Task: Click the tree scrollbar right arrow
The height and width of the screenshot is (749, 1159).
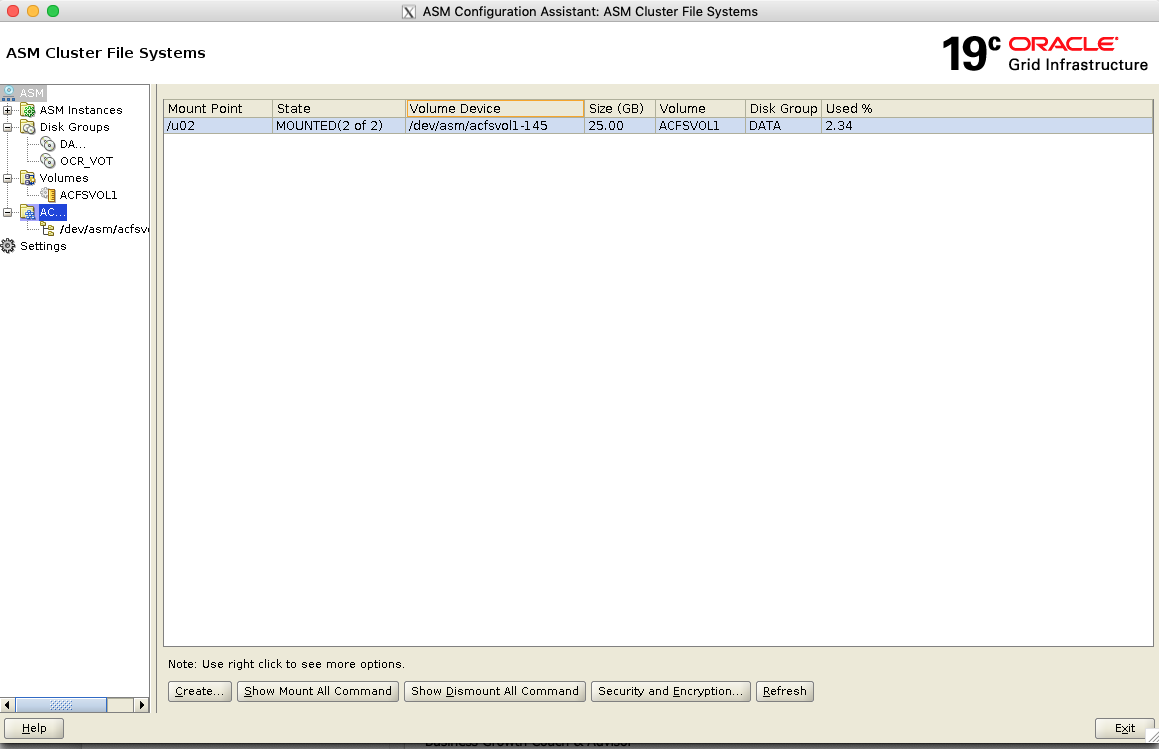Action: (141, 705)
